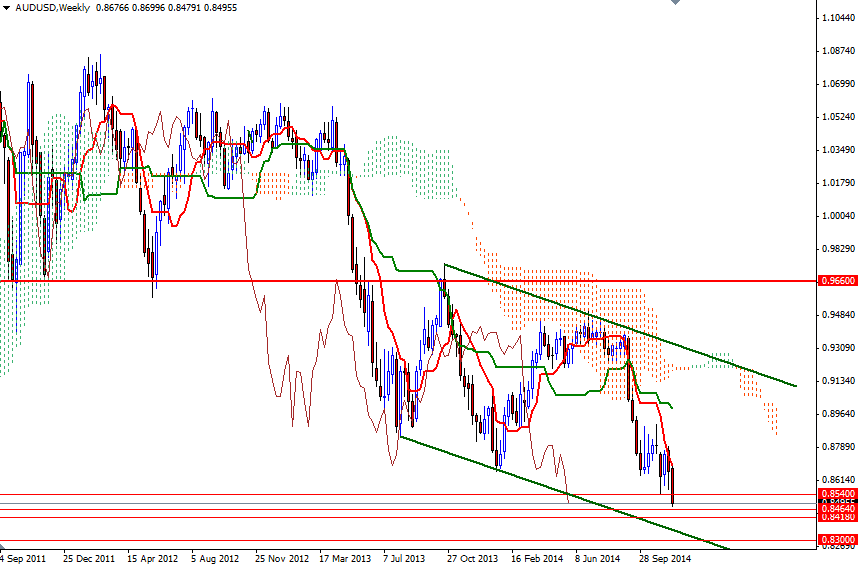Click the 8 Jun 2014 date label

tap(597, 559)
